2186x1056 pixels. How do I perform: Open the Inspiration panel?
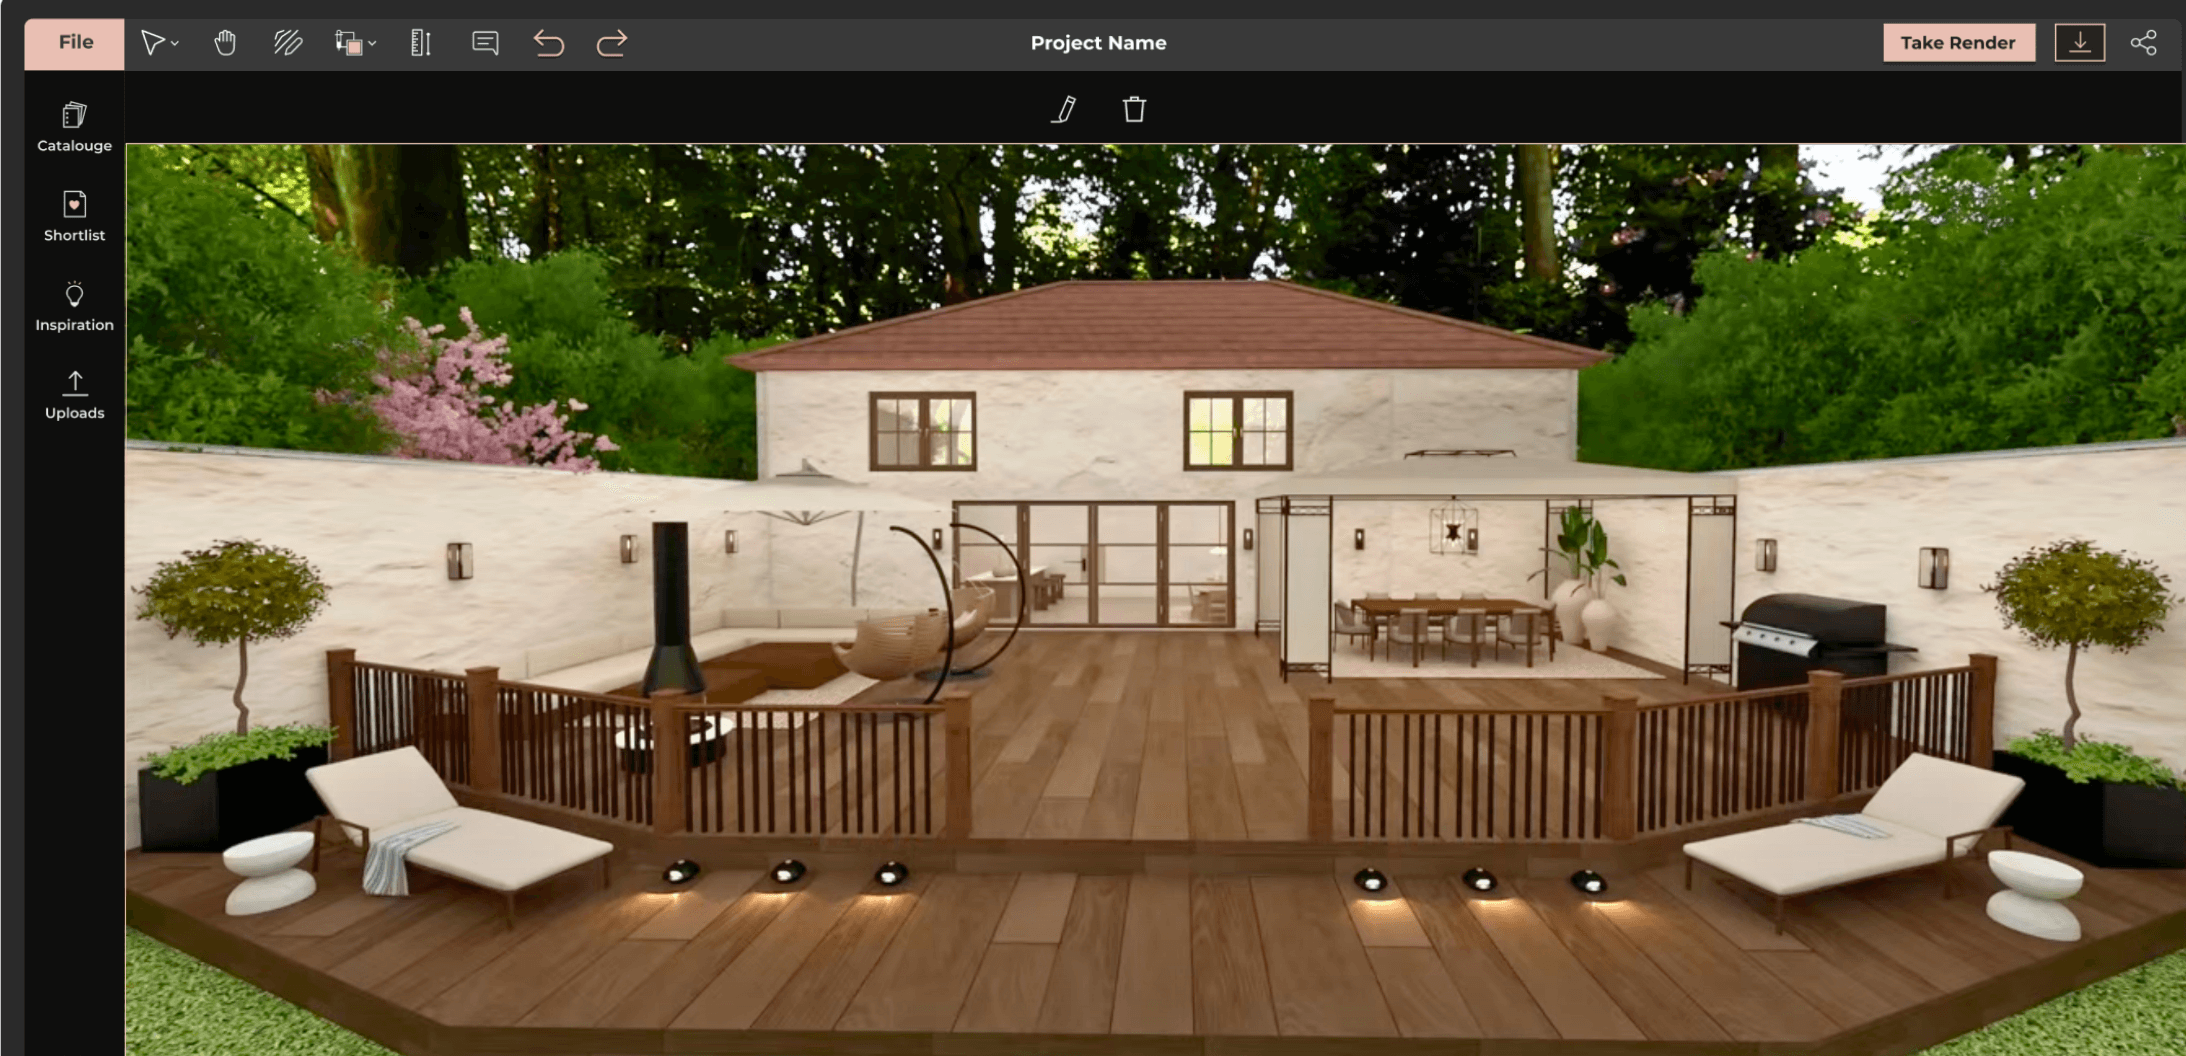pyautogui.click(x=74, y=306)
